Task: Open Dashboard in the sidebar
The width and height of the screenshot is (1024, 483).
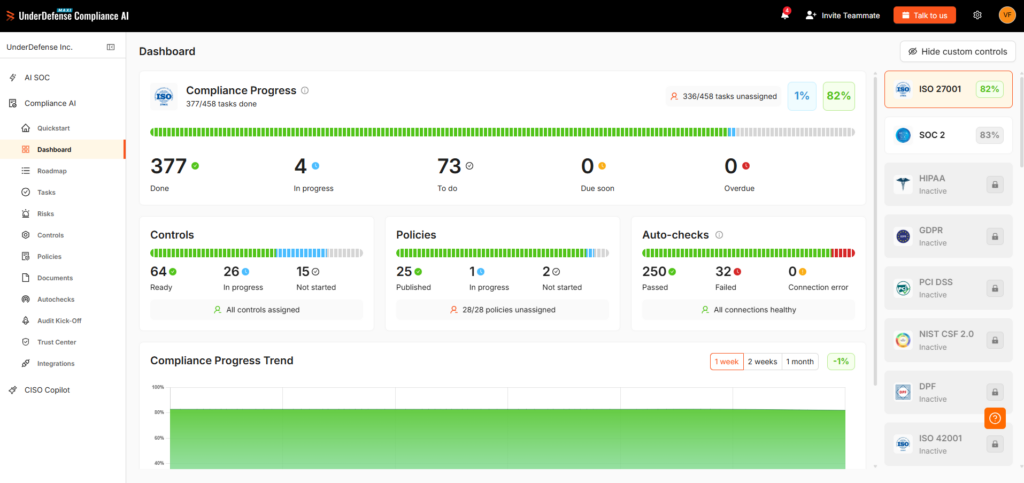Action: coord(62,149)
